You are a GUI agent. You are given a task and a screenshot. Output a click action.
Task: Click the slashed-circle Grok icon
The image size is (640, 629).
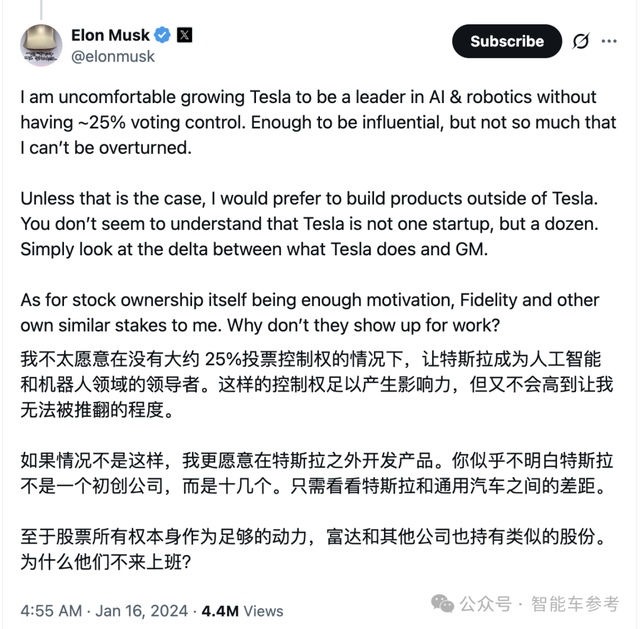tap(580, 41)
